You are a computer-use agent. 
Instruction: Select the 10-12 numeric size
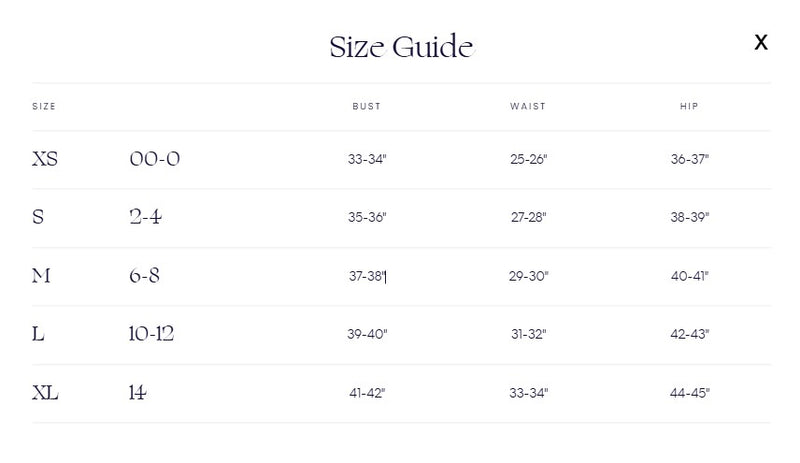[151, 334]
